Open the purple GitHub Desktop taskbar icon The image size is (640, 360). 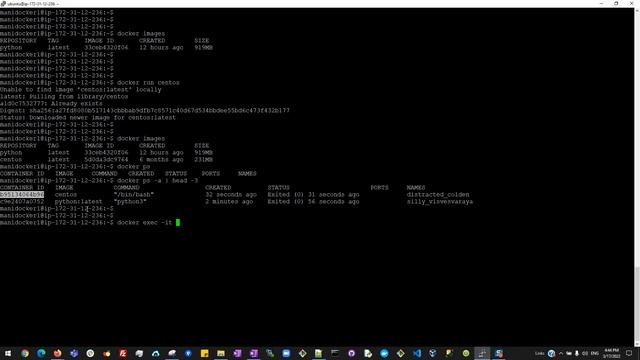click(351, 353)
